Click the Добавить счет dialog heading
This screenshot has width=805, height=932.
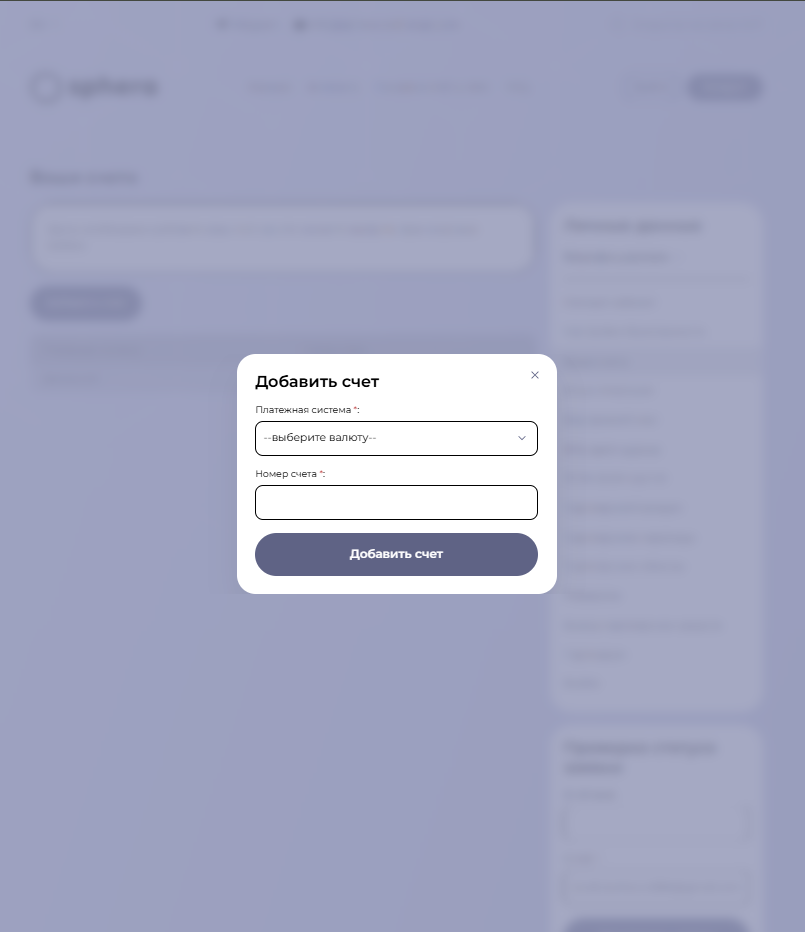(317, 381)
